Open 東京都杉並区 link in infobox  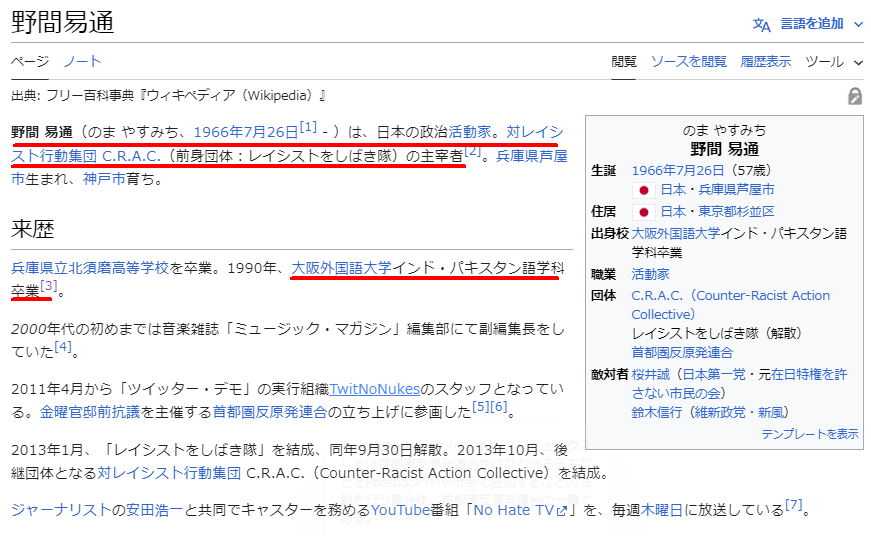point(737,212)
